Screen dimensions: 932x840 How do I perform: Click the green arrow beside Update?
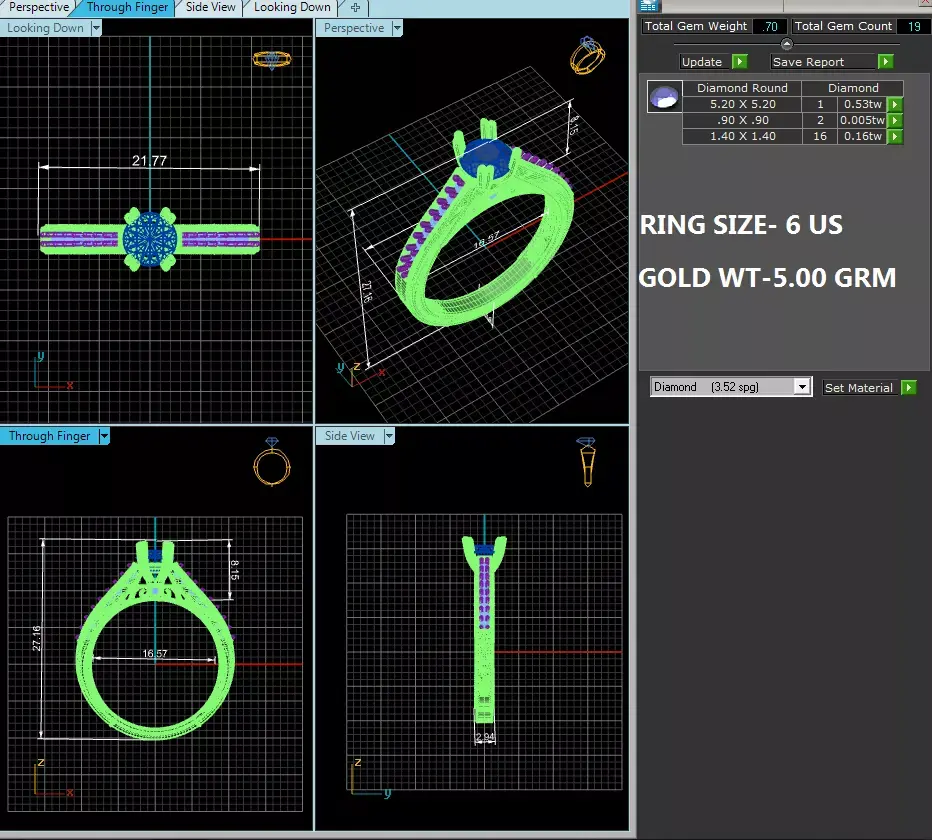pos(739,62)
